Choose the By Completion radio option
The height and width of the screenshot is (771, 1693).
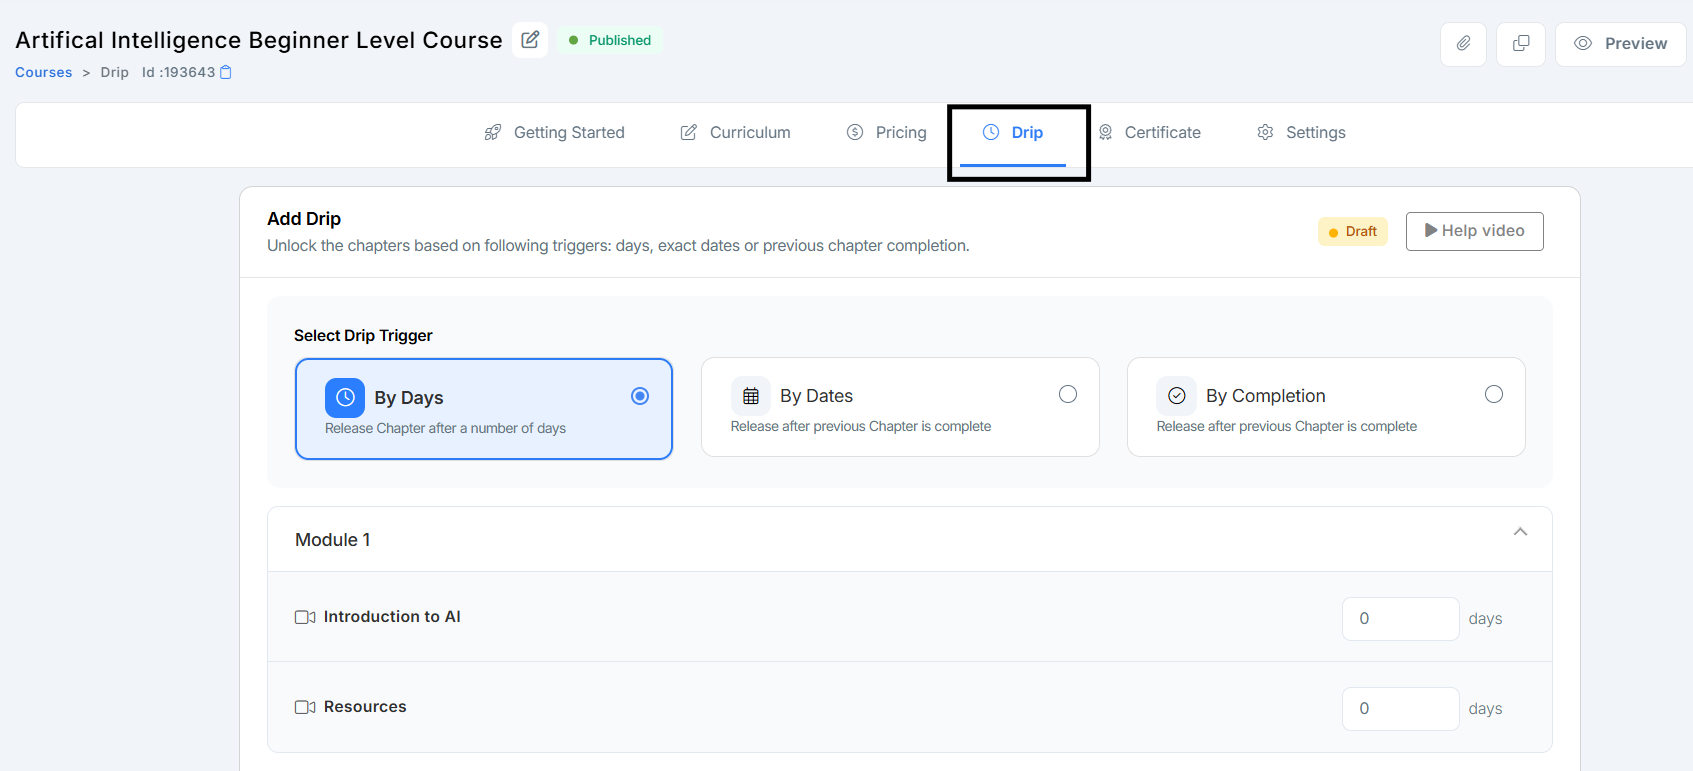pos(1494,394)
